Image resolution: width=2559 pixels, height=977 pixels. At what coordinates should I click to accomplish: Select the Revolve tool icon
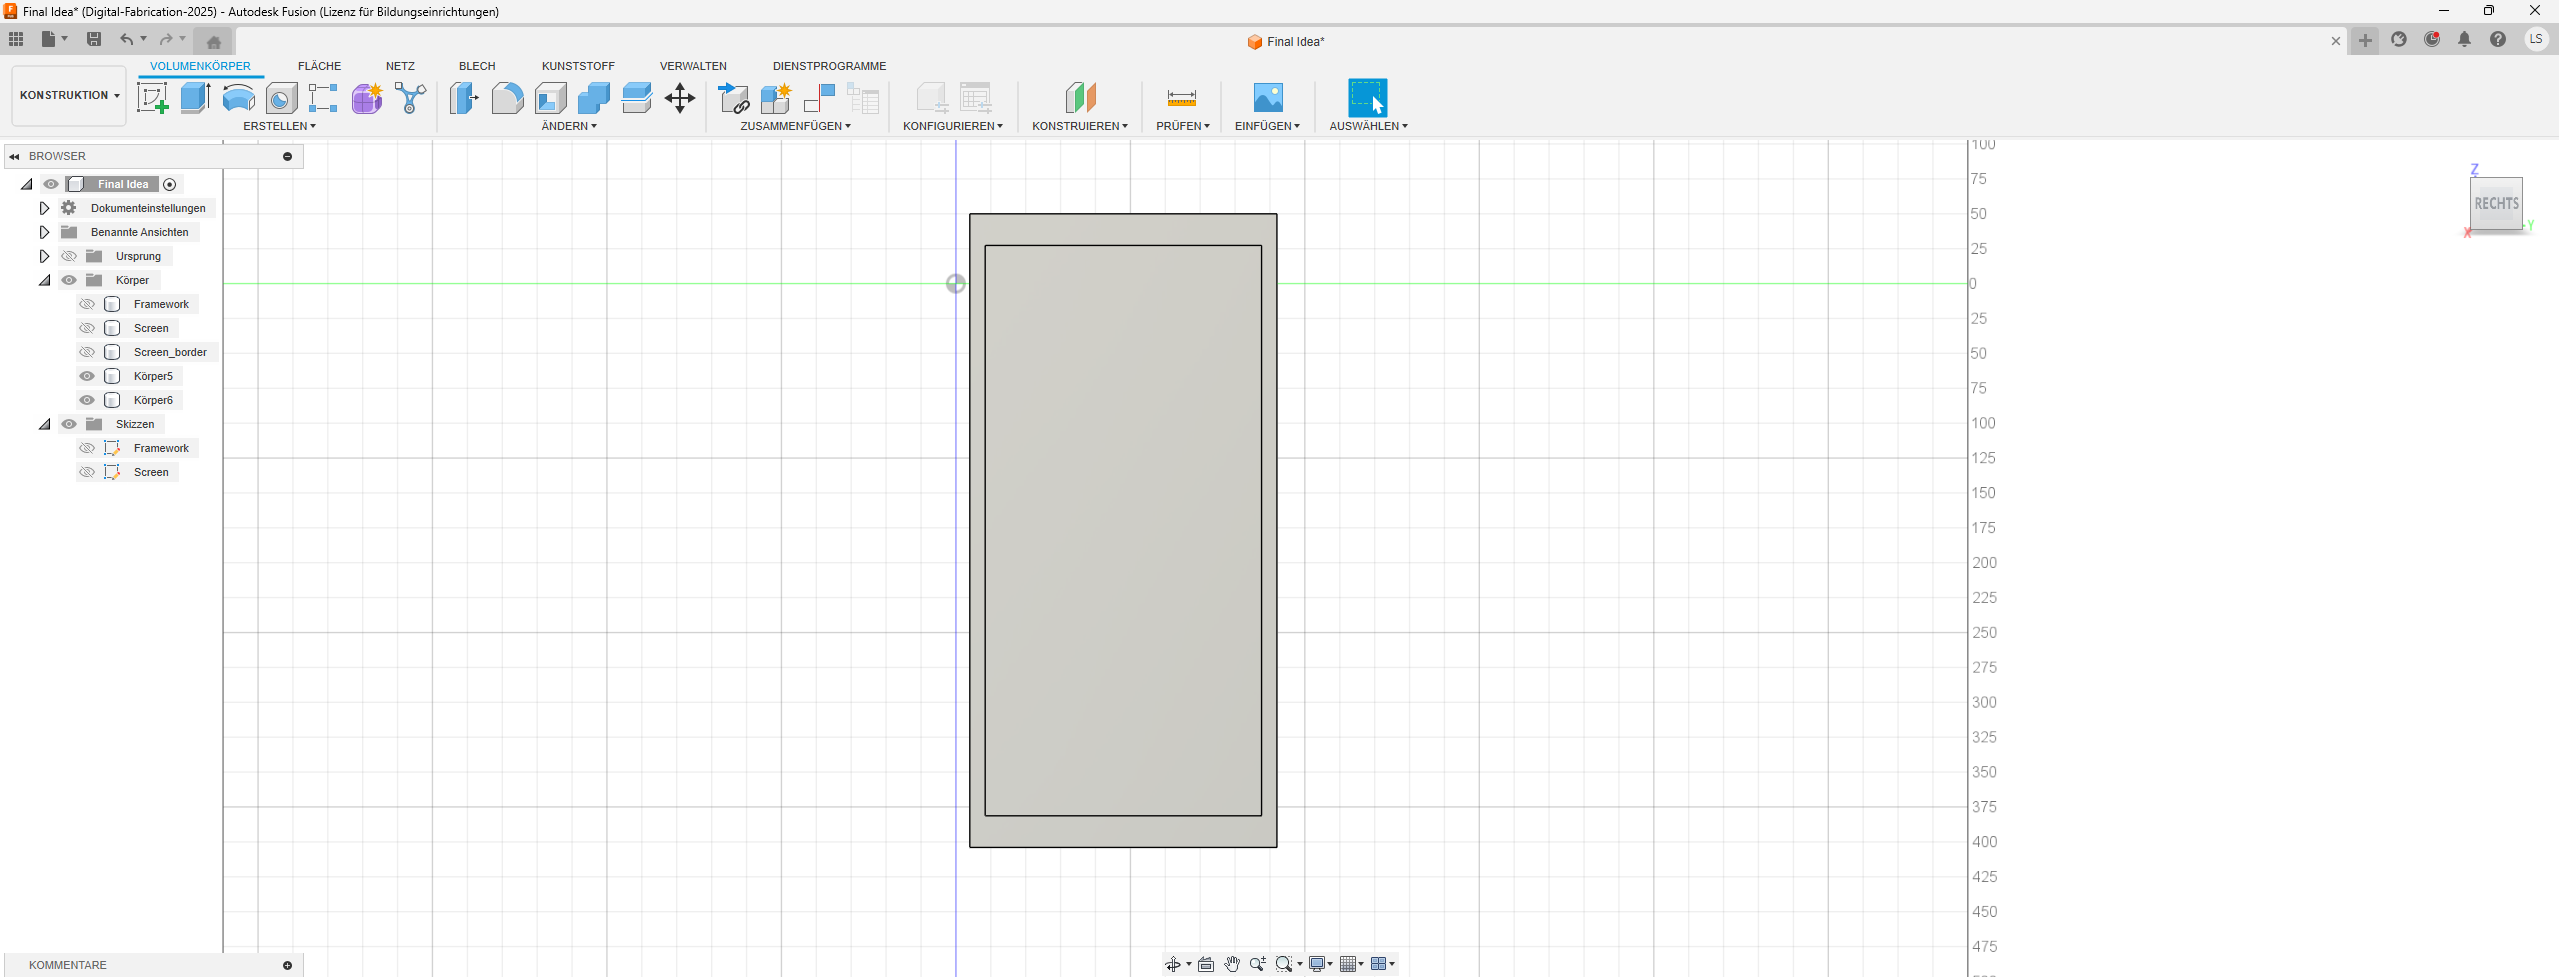point(238,98)
